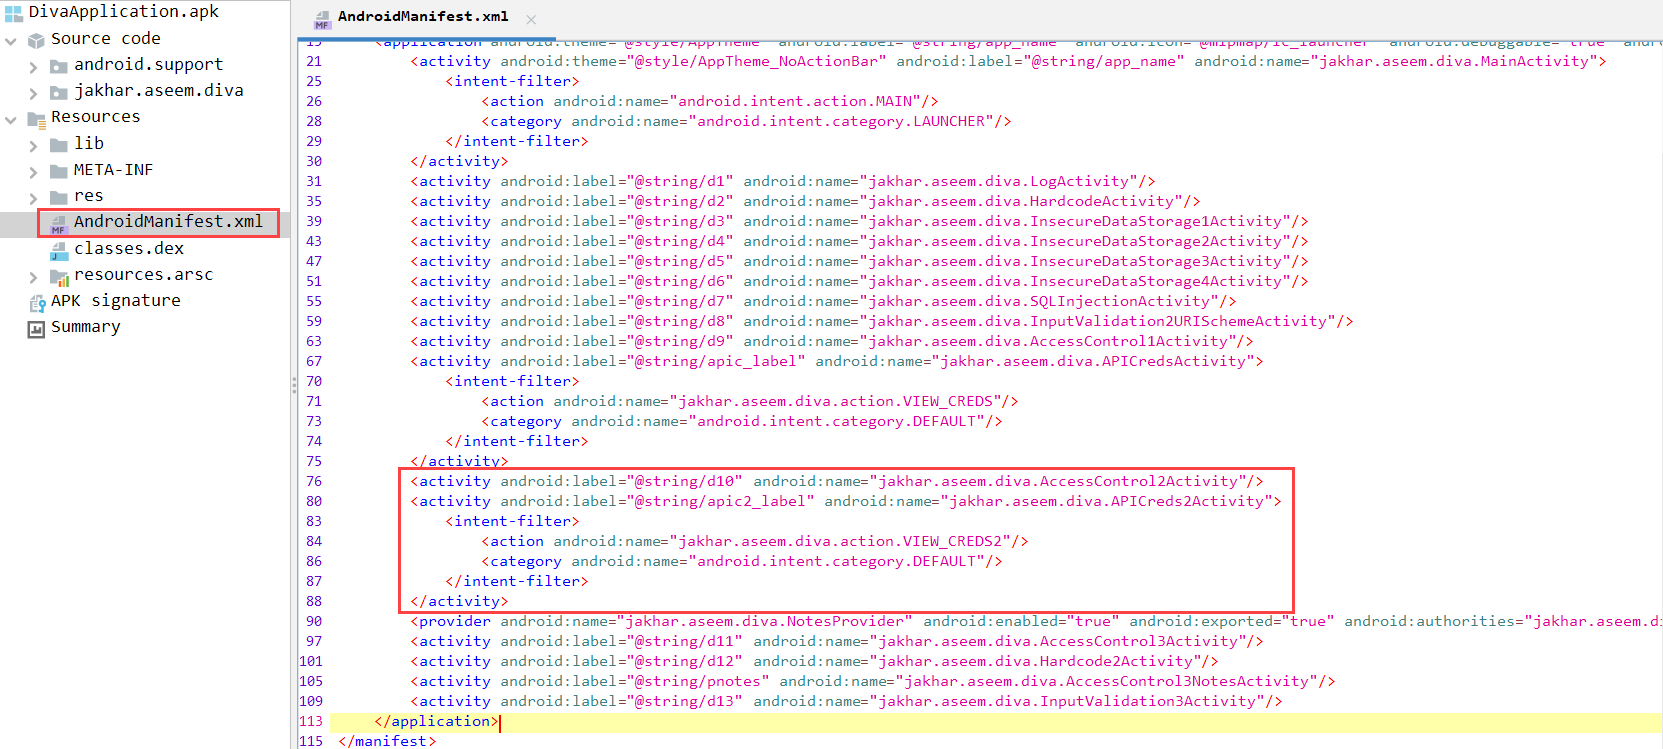Click the APK signature icon
This screenshot has height=749, width=1663.
click(x=36, y=303)
